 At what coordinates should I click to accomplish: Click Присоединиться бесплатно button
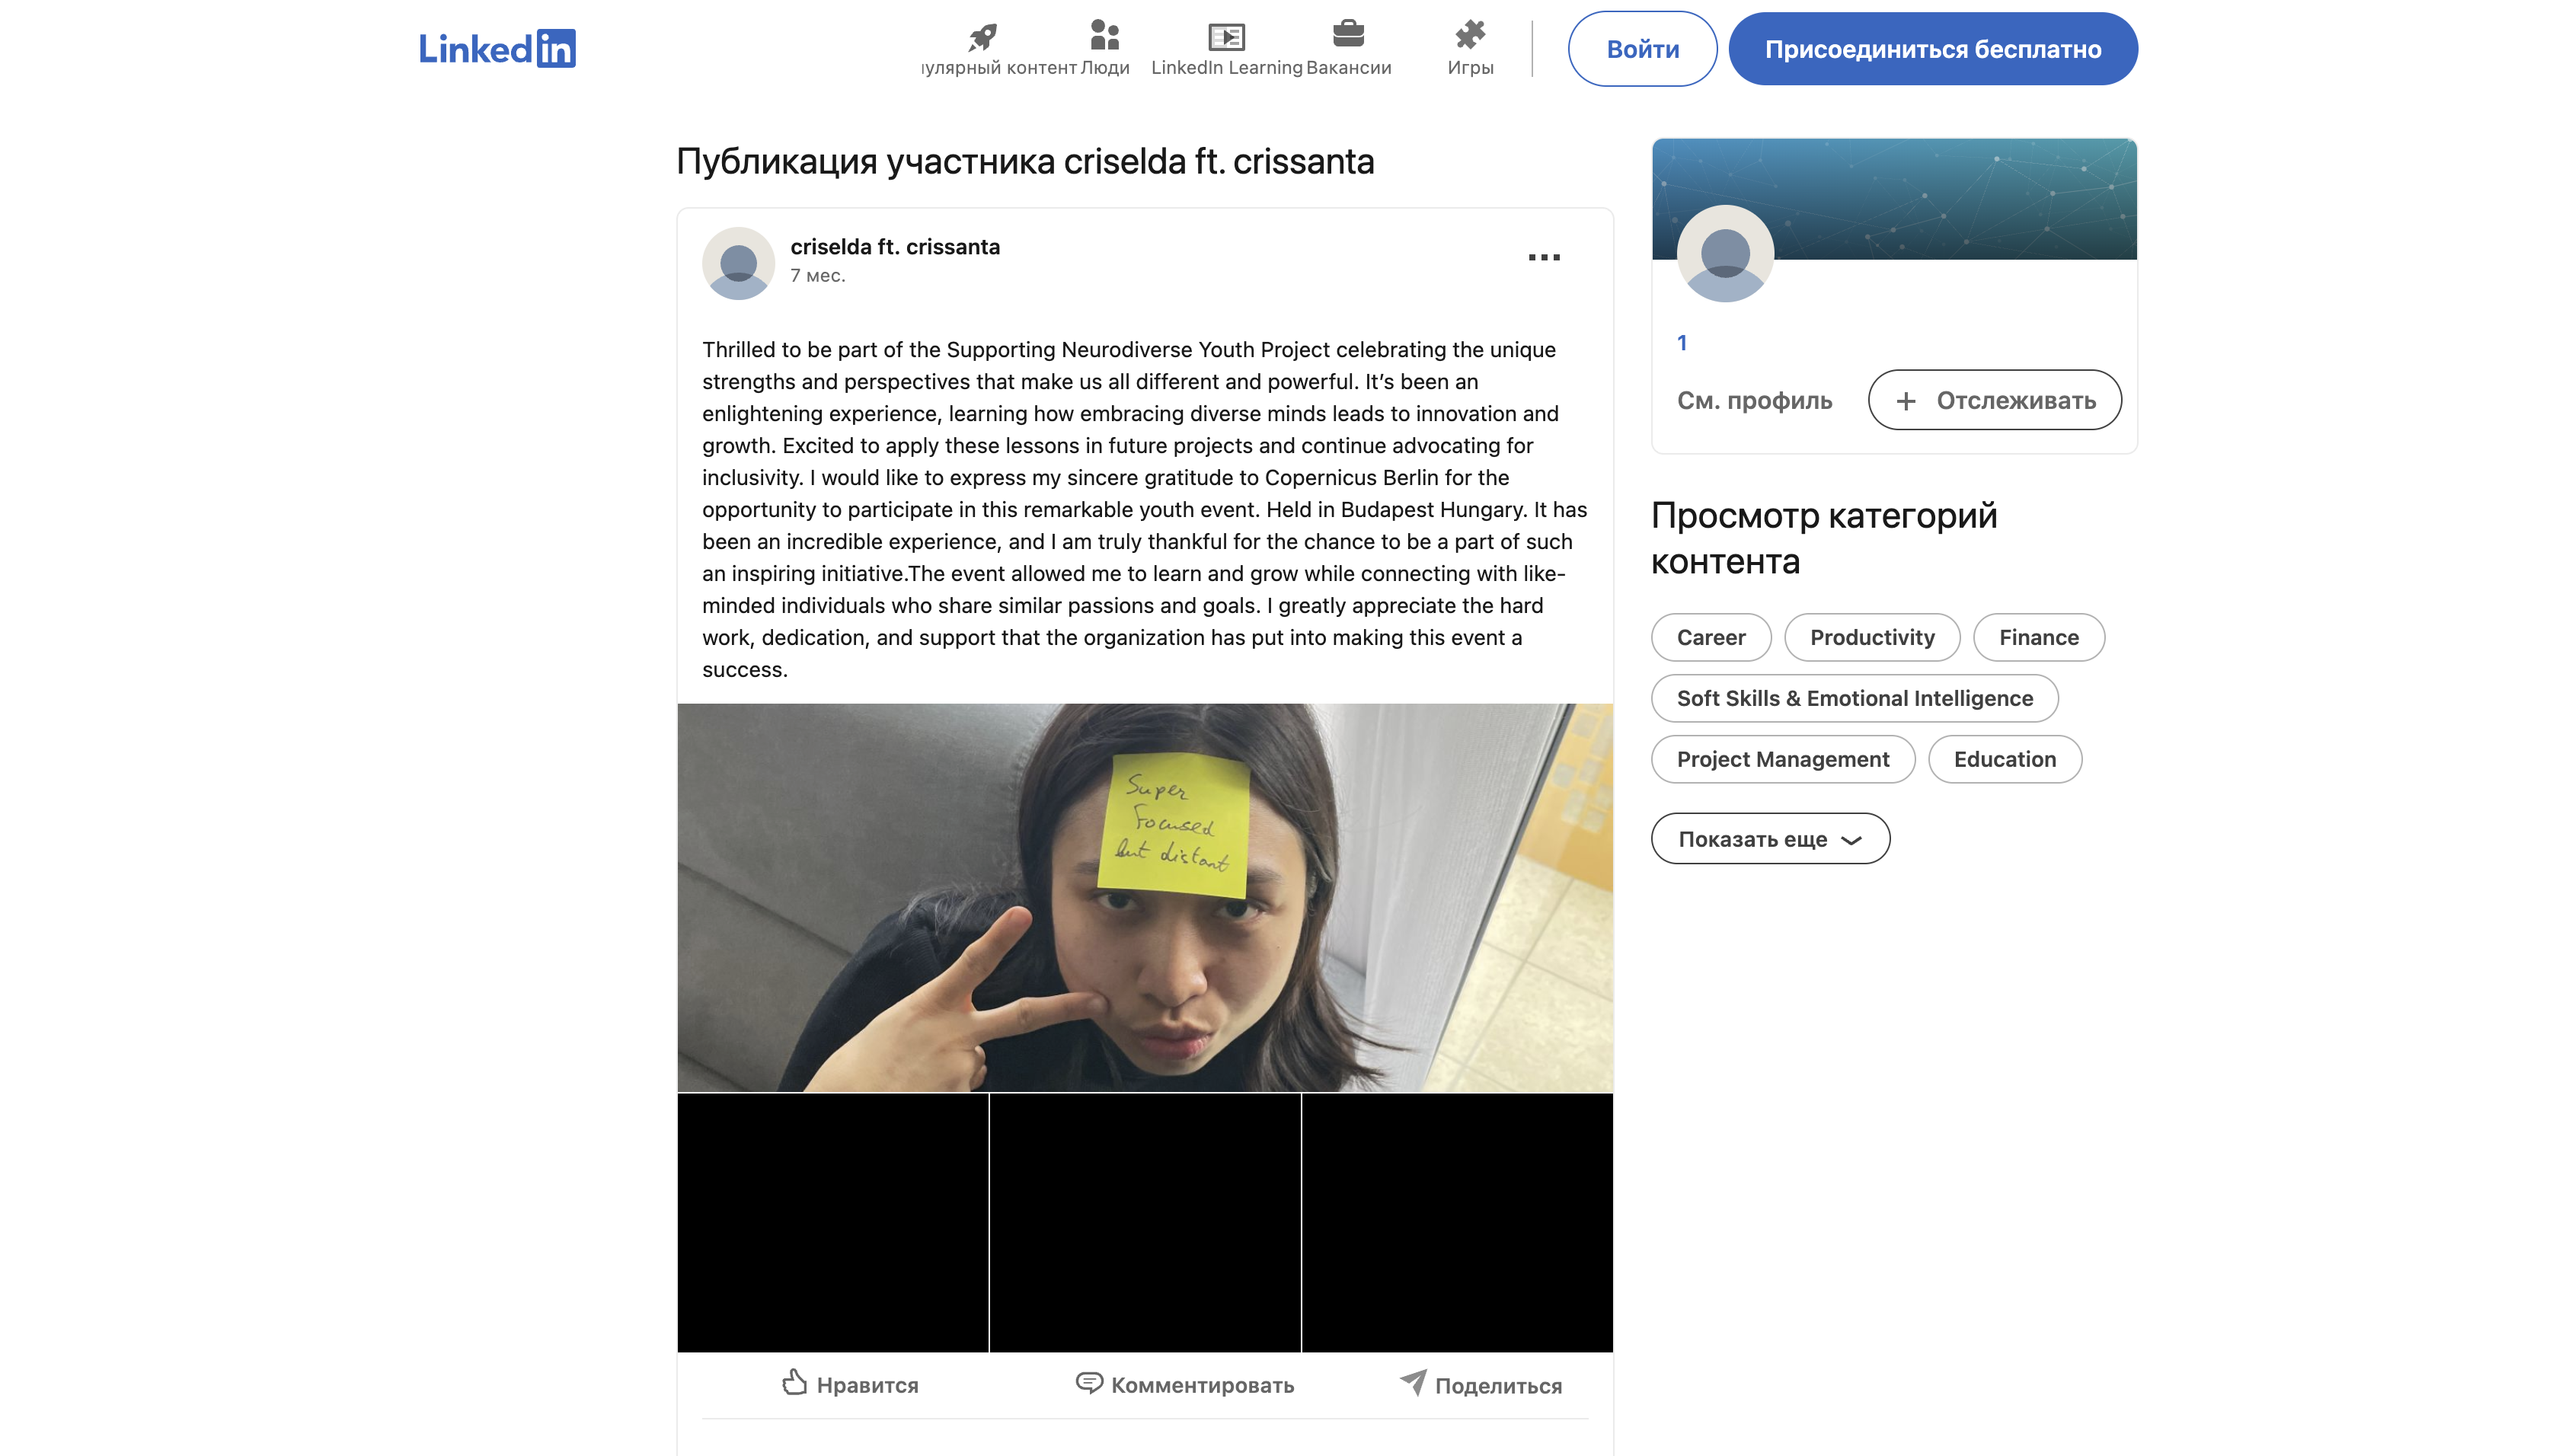[1932, 49]
